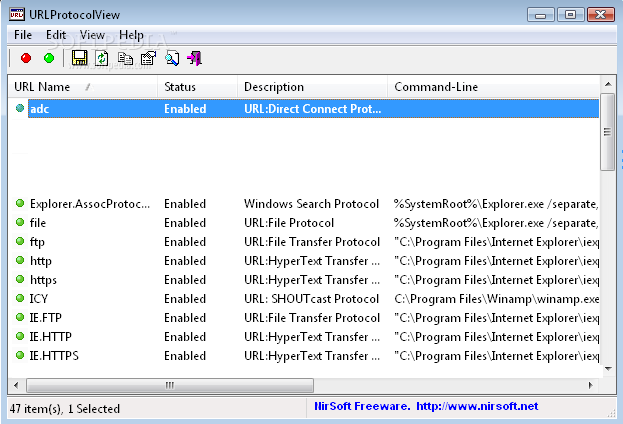
Task: Click the URLProtocolView title bar app icon
Action: coord(17,15)
